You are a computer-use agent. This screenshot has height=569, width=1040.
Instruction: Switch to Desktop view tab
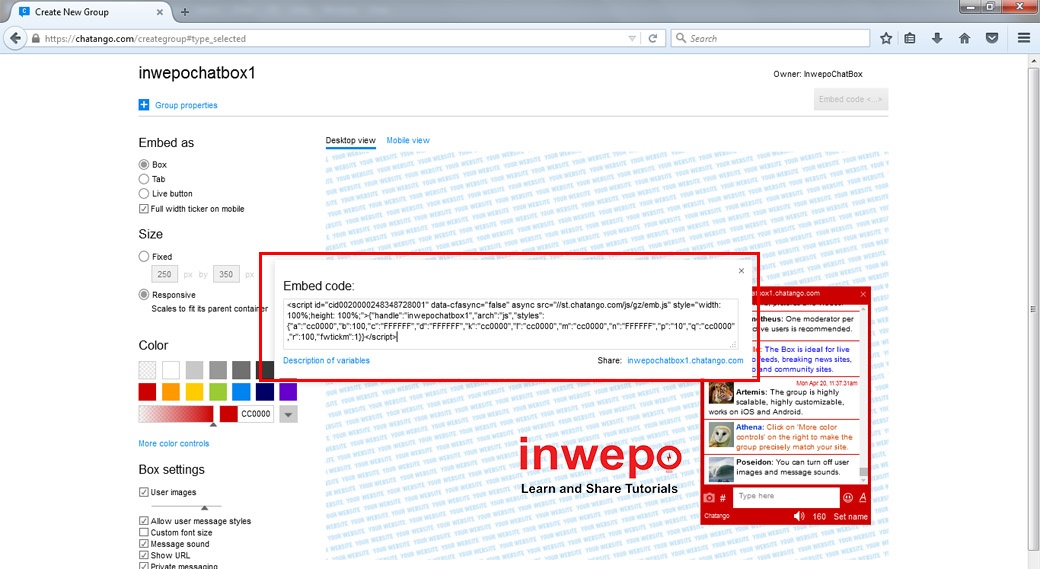(x=350, y=141)
